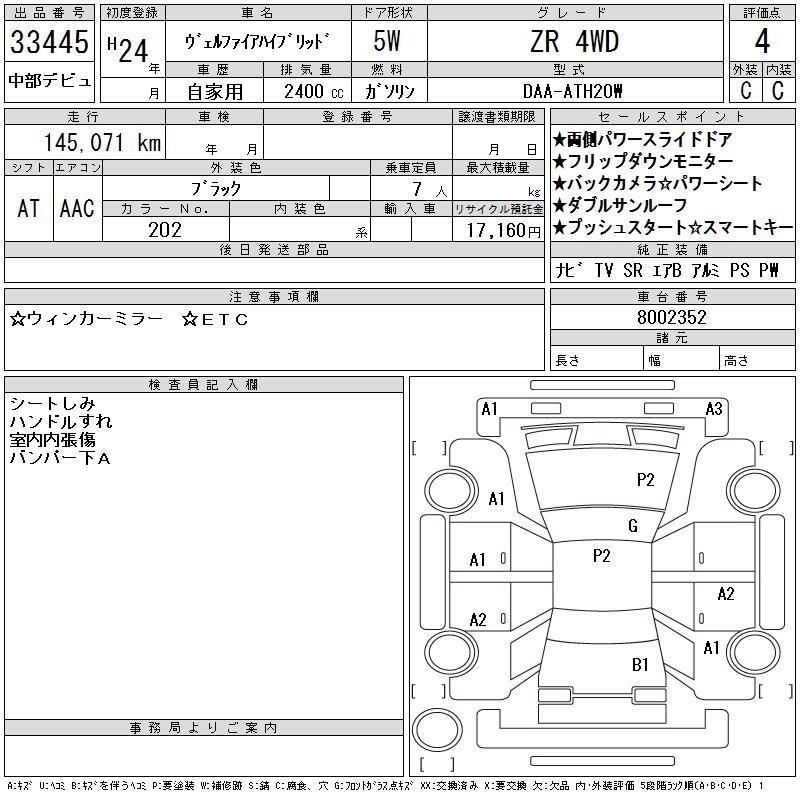
Task: Select inspector note バンパー下A
Action: click(x=60, y=458)
